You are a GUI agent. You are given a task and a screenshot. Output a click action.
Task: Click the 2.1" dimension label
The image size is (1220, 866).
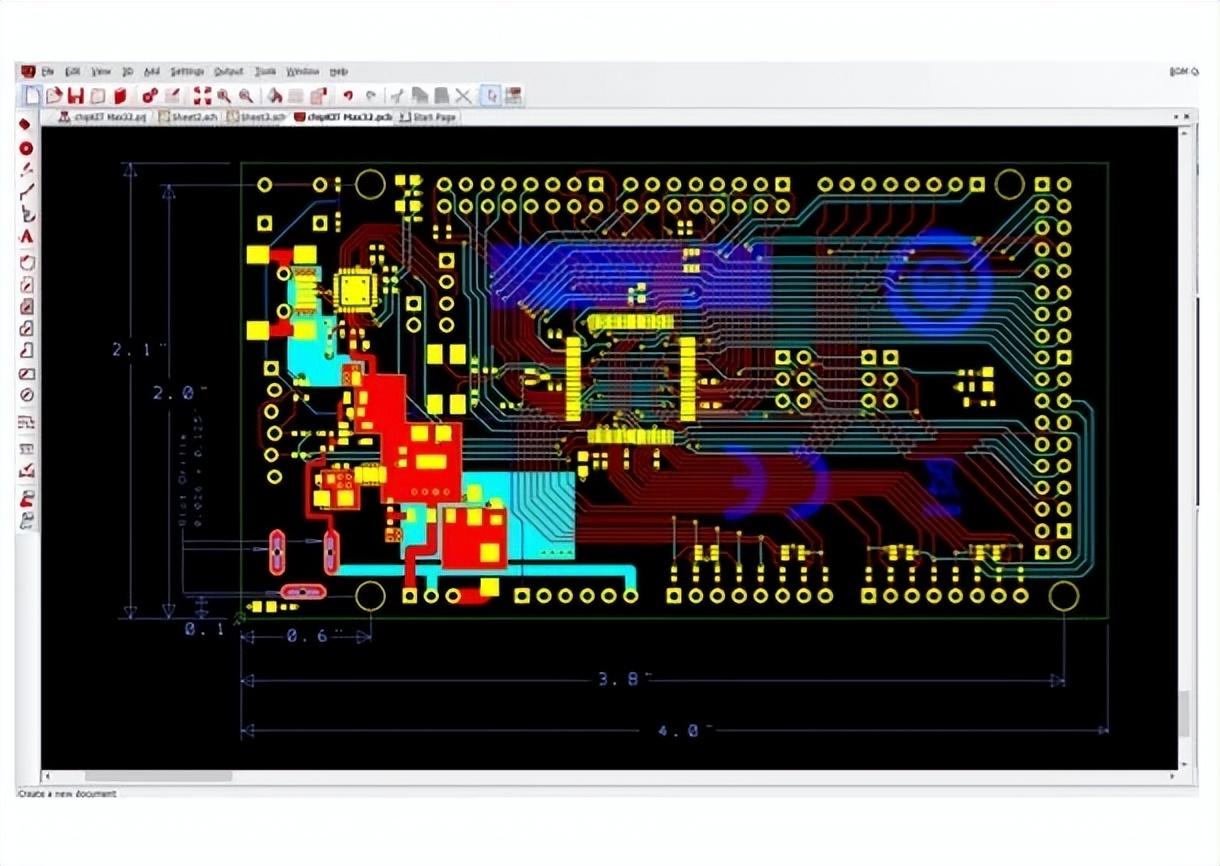click(x=139, y=349)
